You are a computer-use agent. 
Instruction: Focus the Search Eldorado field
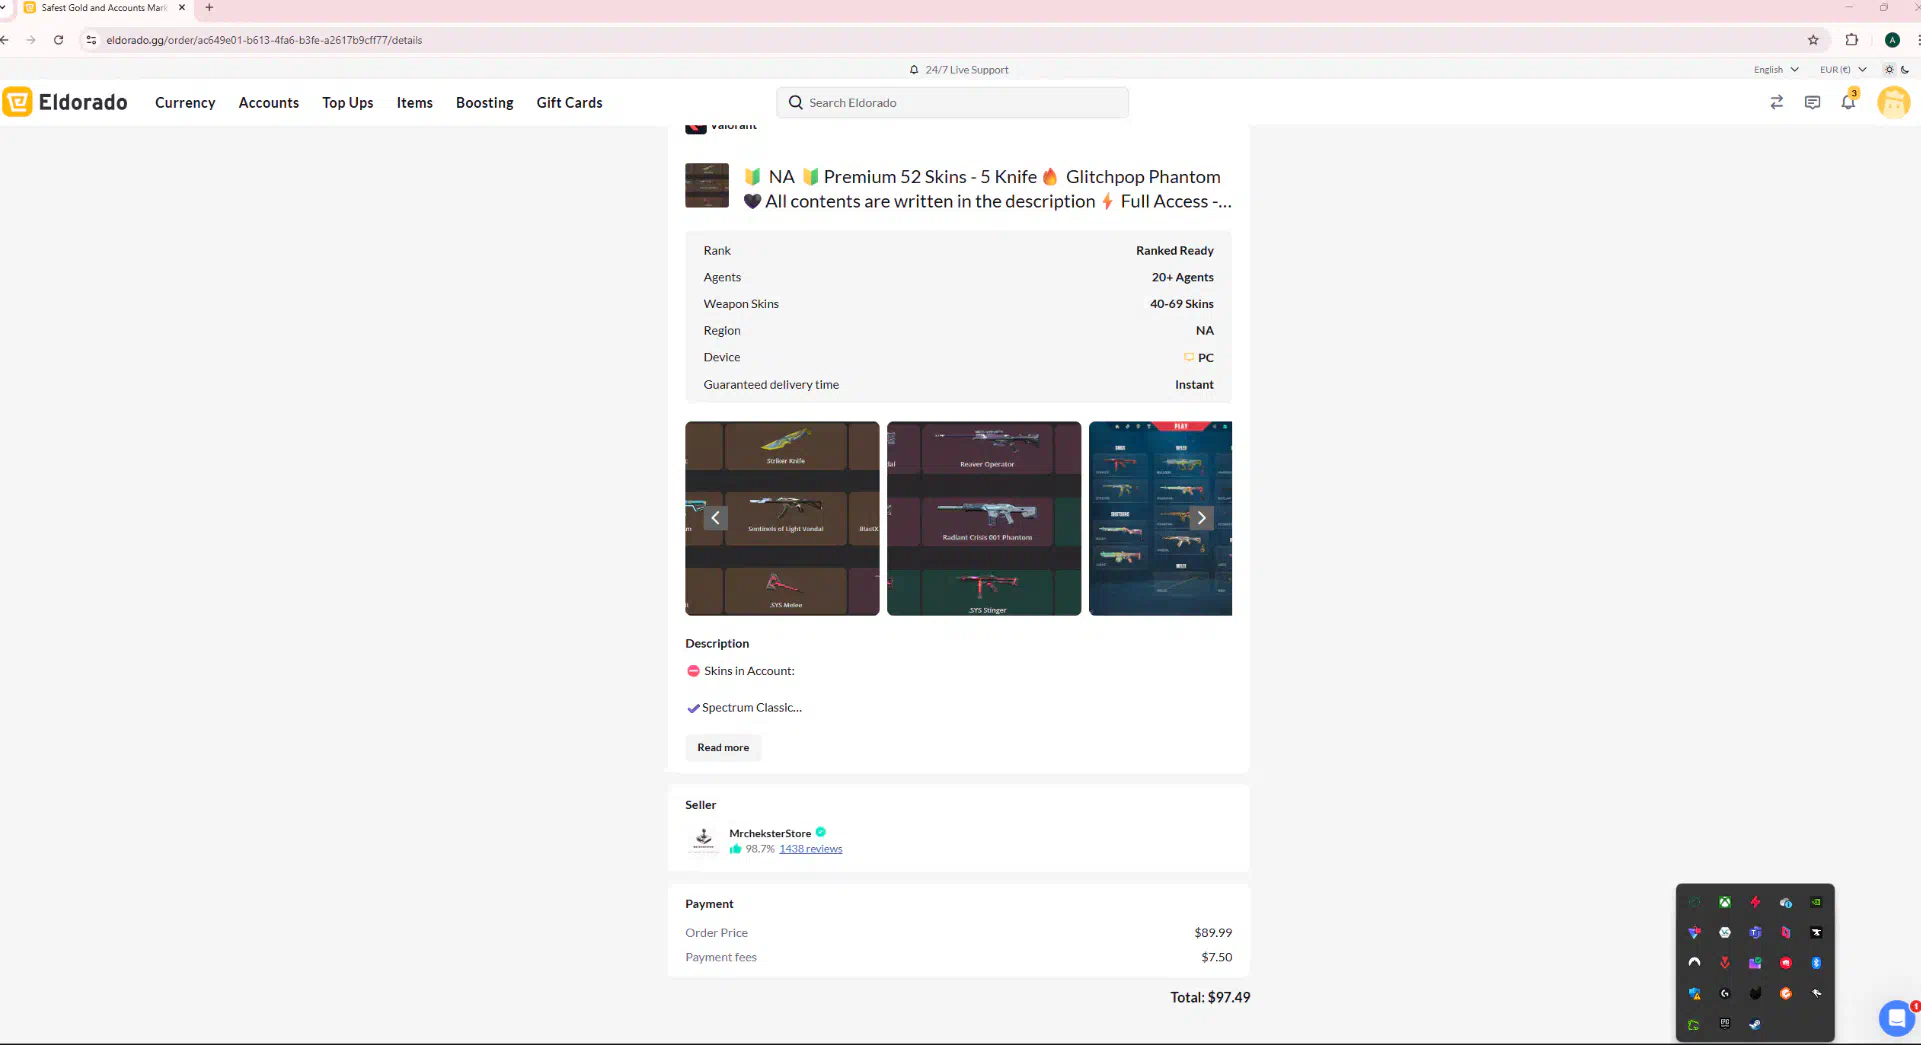[952, 102]
